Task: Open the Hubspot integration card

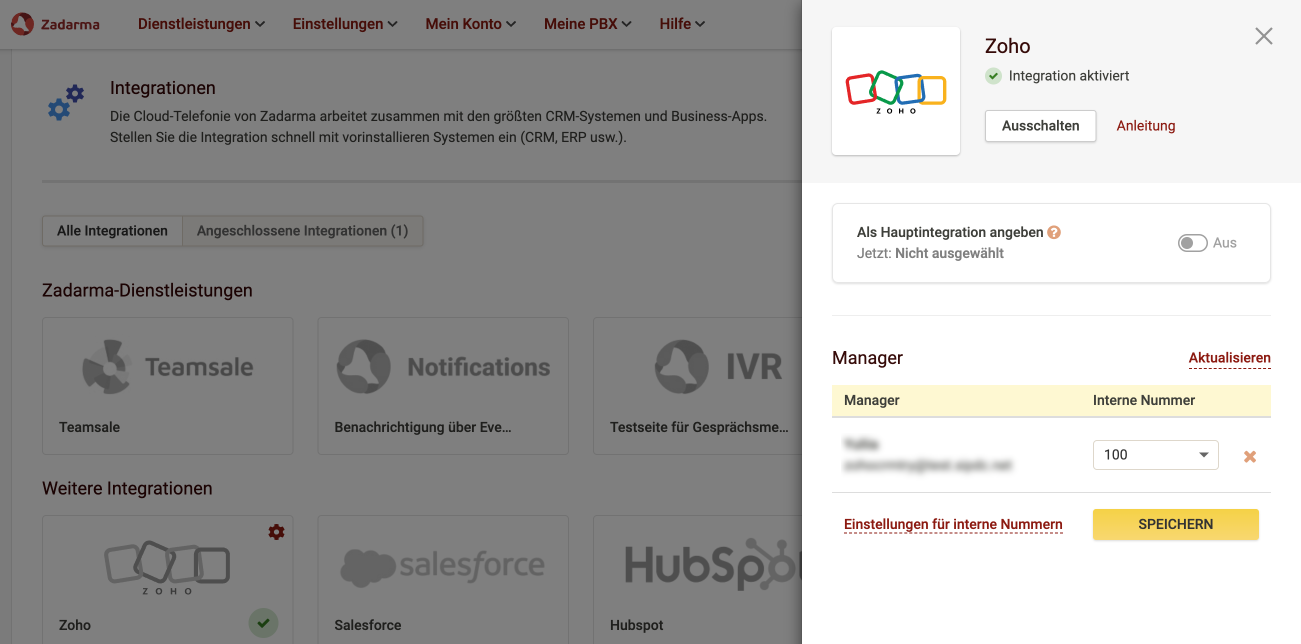Action: click(x=697, y=579)
